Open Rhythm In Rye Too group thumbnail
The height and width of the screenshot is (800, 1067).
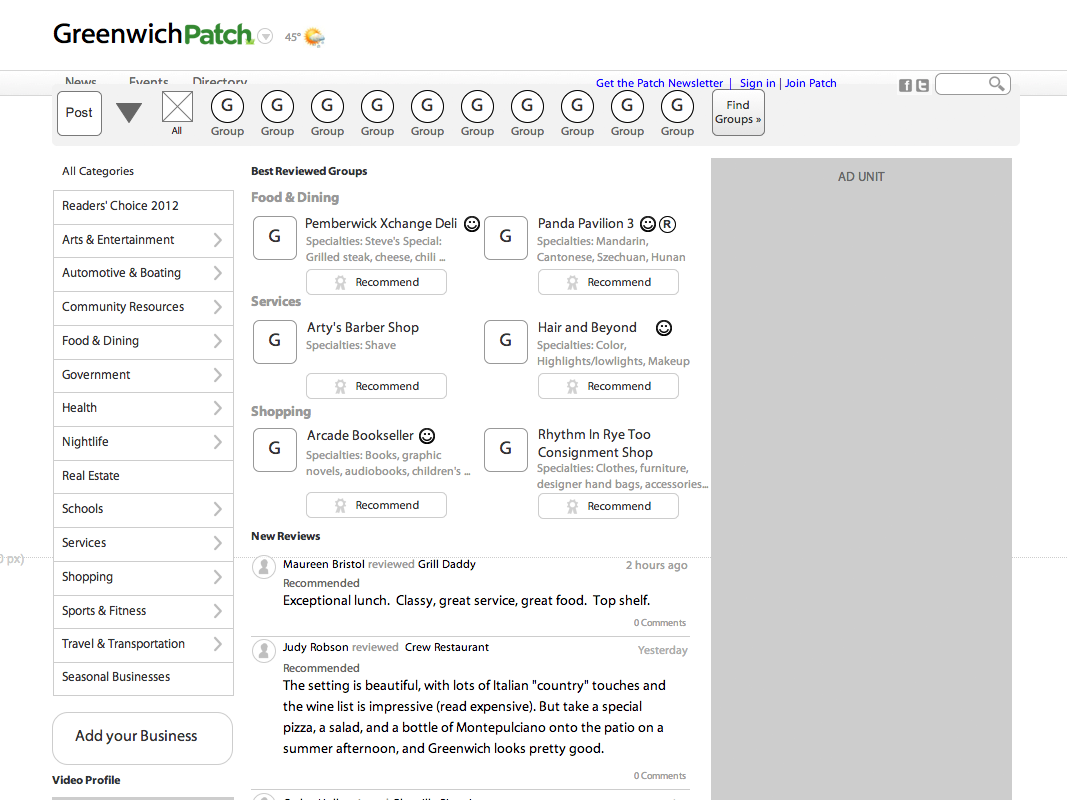(506, 450)
